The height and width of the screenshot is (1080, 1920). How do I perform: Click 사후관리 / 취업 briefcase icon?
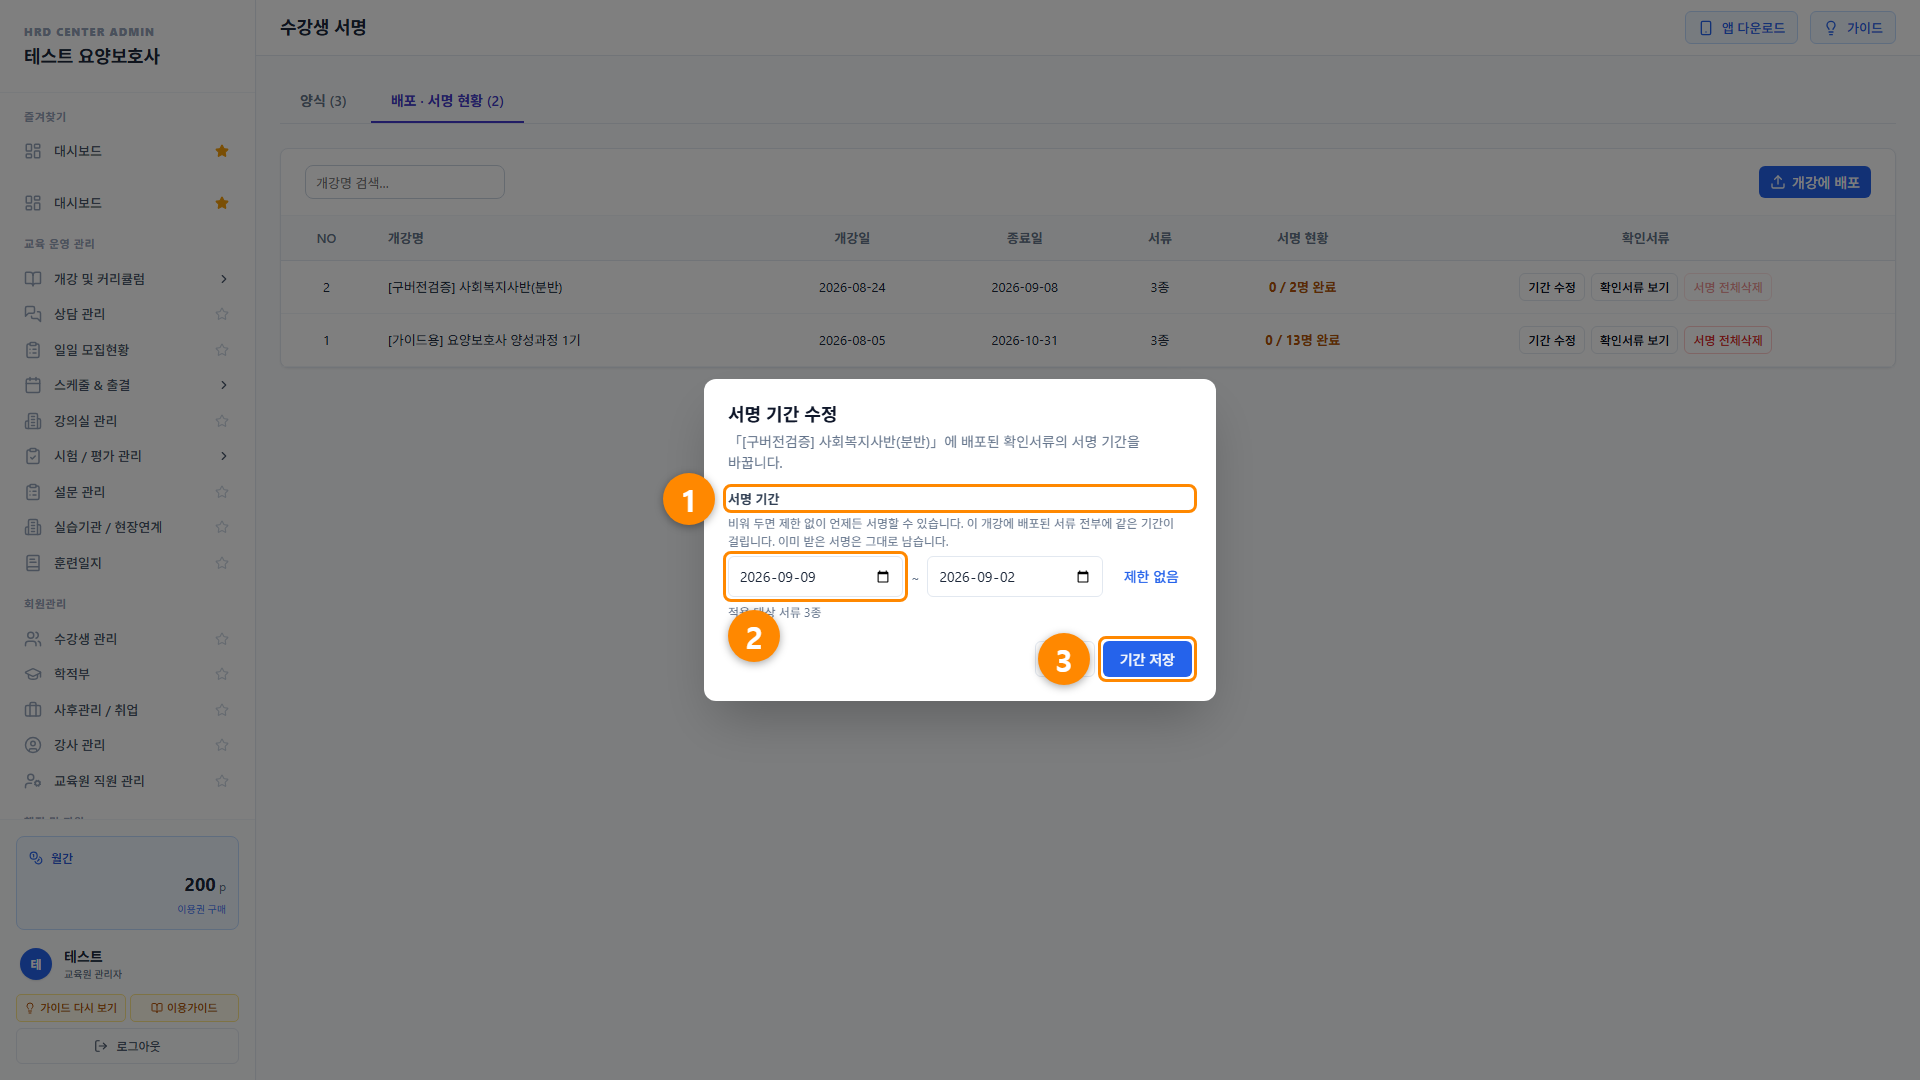click(x=33, y=710)
